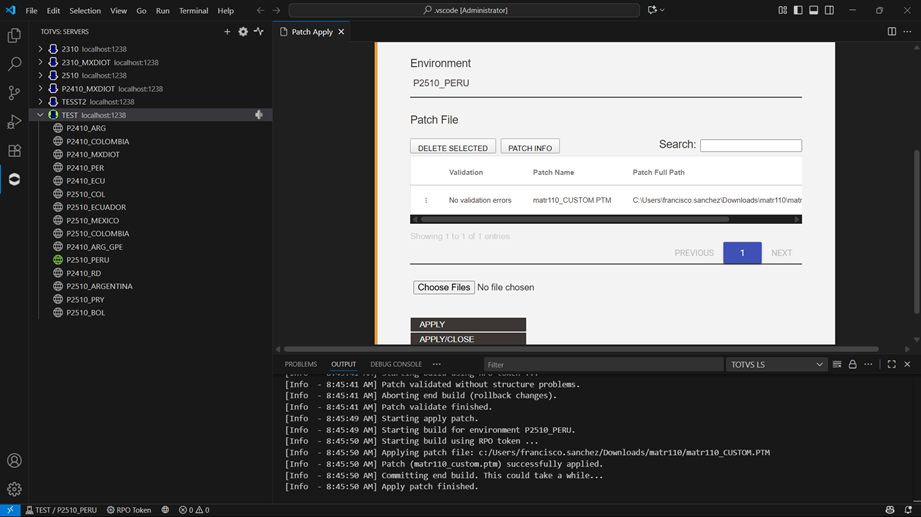The width and height of the screenshot is (921, 517).
Task: Click the patch table horizontal scrollbar
Action: (x=575, y=219)
